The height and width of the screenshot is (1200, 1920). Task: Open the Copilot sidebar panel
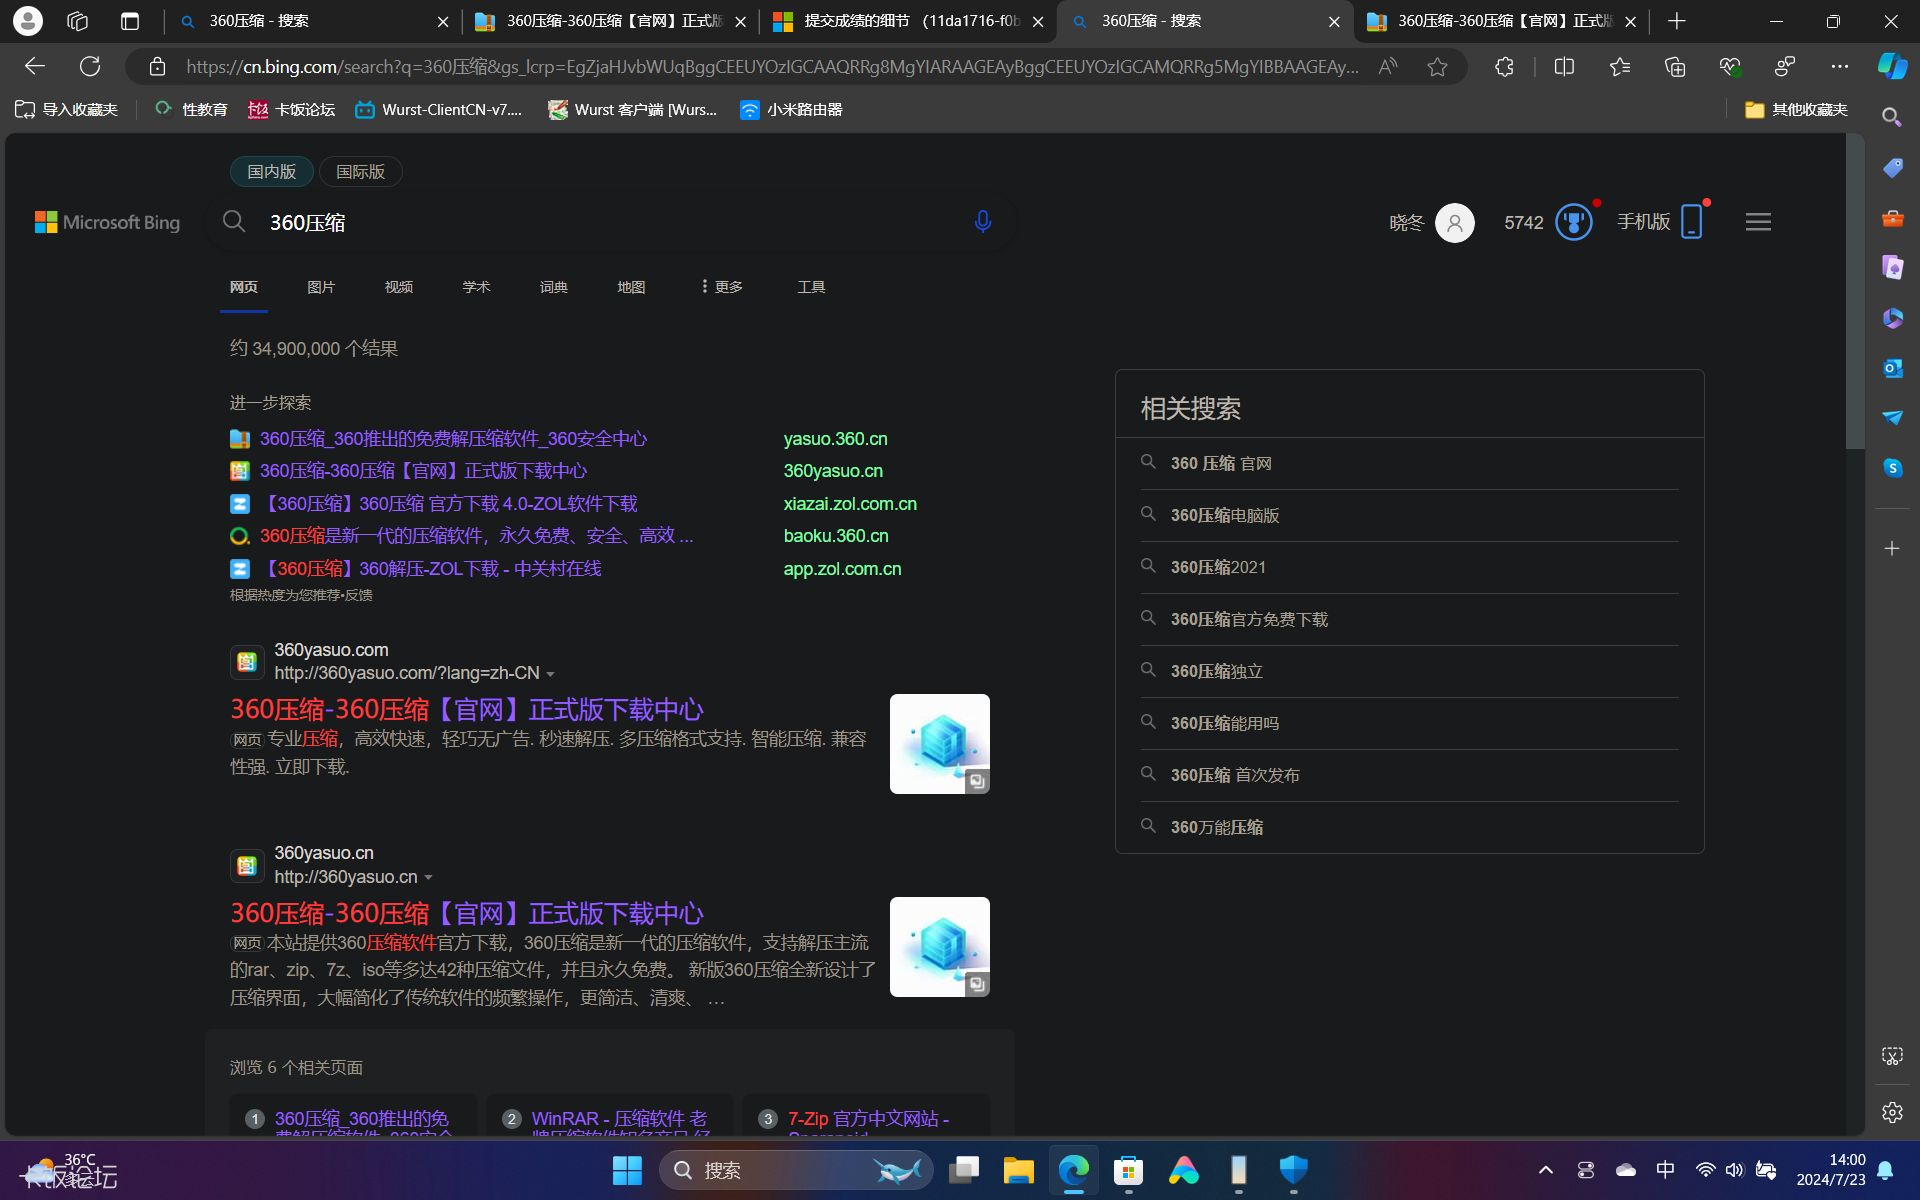[x=1892, y=66]
